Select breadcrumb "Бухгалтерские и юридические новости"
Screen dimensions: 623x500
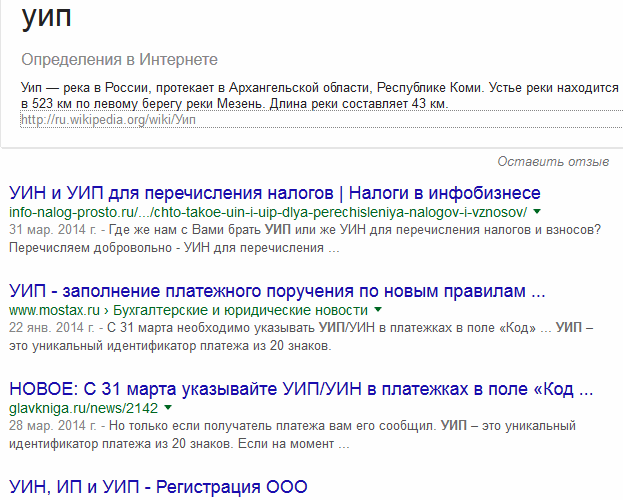click(x=241, y=310)
